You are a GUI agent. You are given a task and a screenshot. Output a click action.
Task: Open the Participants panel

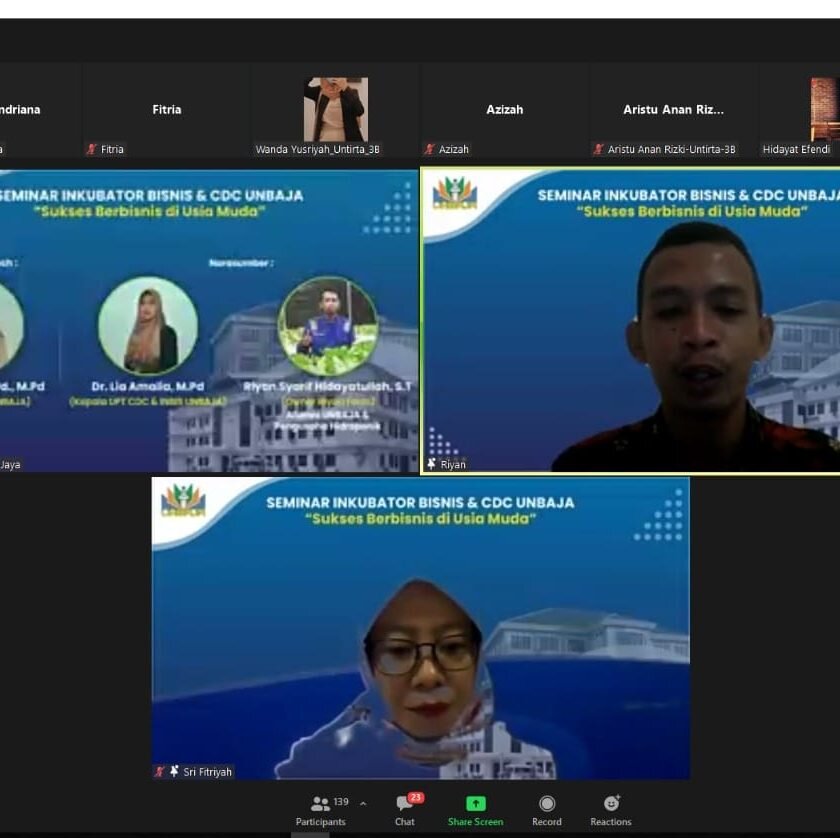pos(320,809)
